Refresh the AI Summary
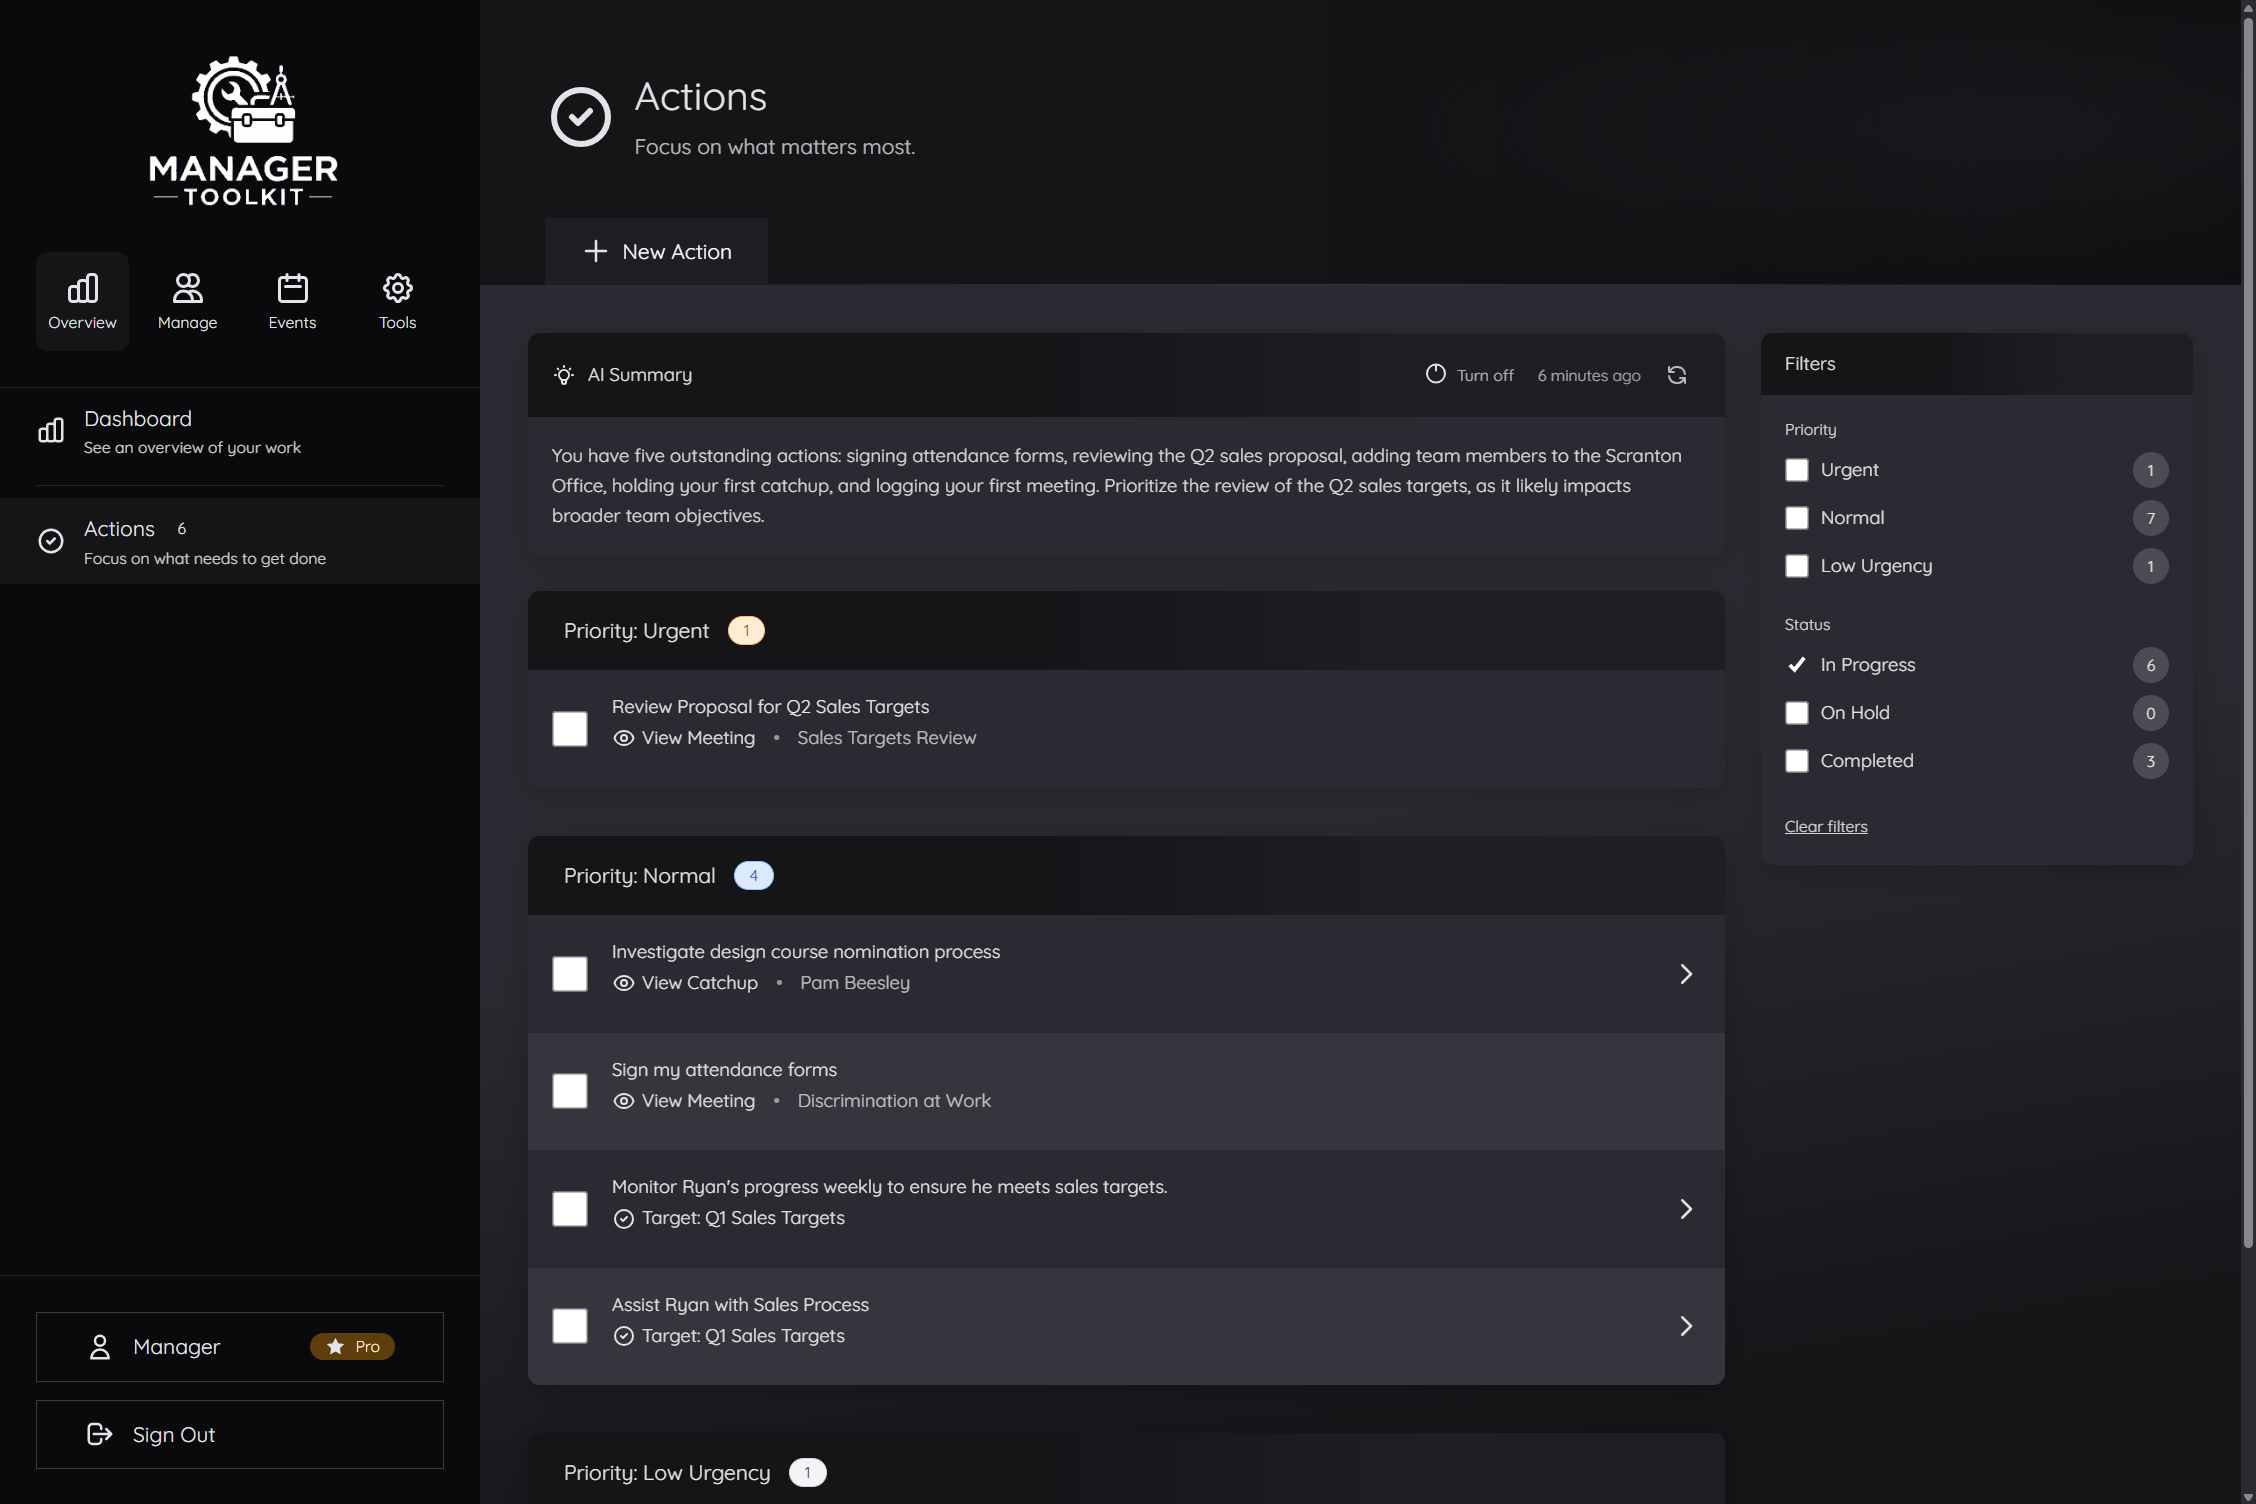The height and width of the screenshot is (1504, 2256). [x=1678, y=375]
